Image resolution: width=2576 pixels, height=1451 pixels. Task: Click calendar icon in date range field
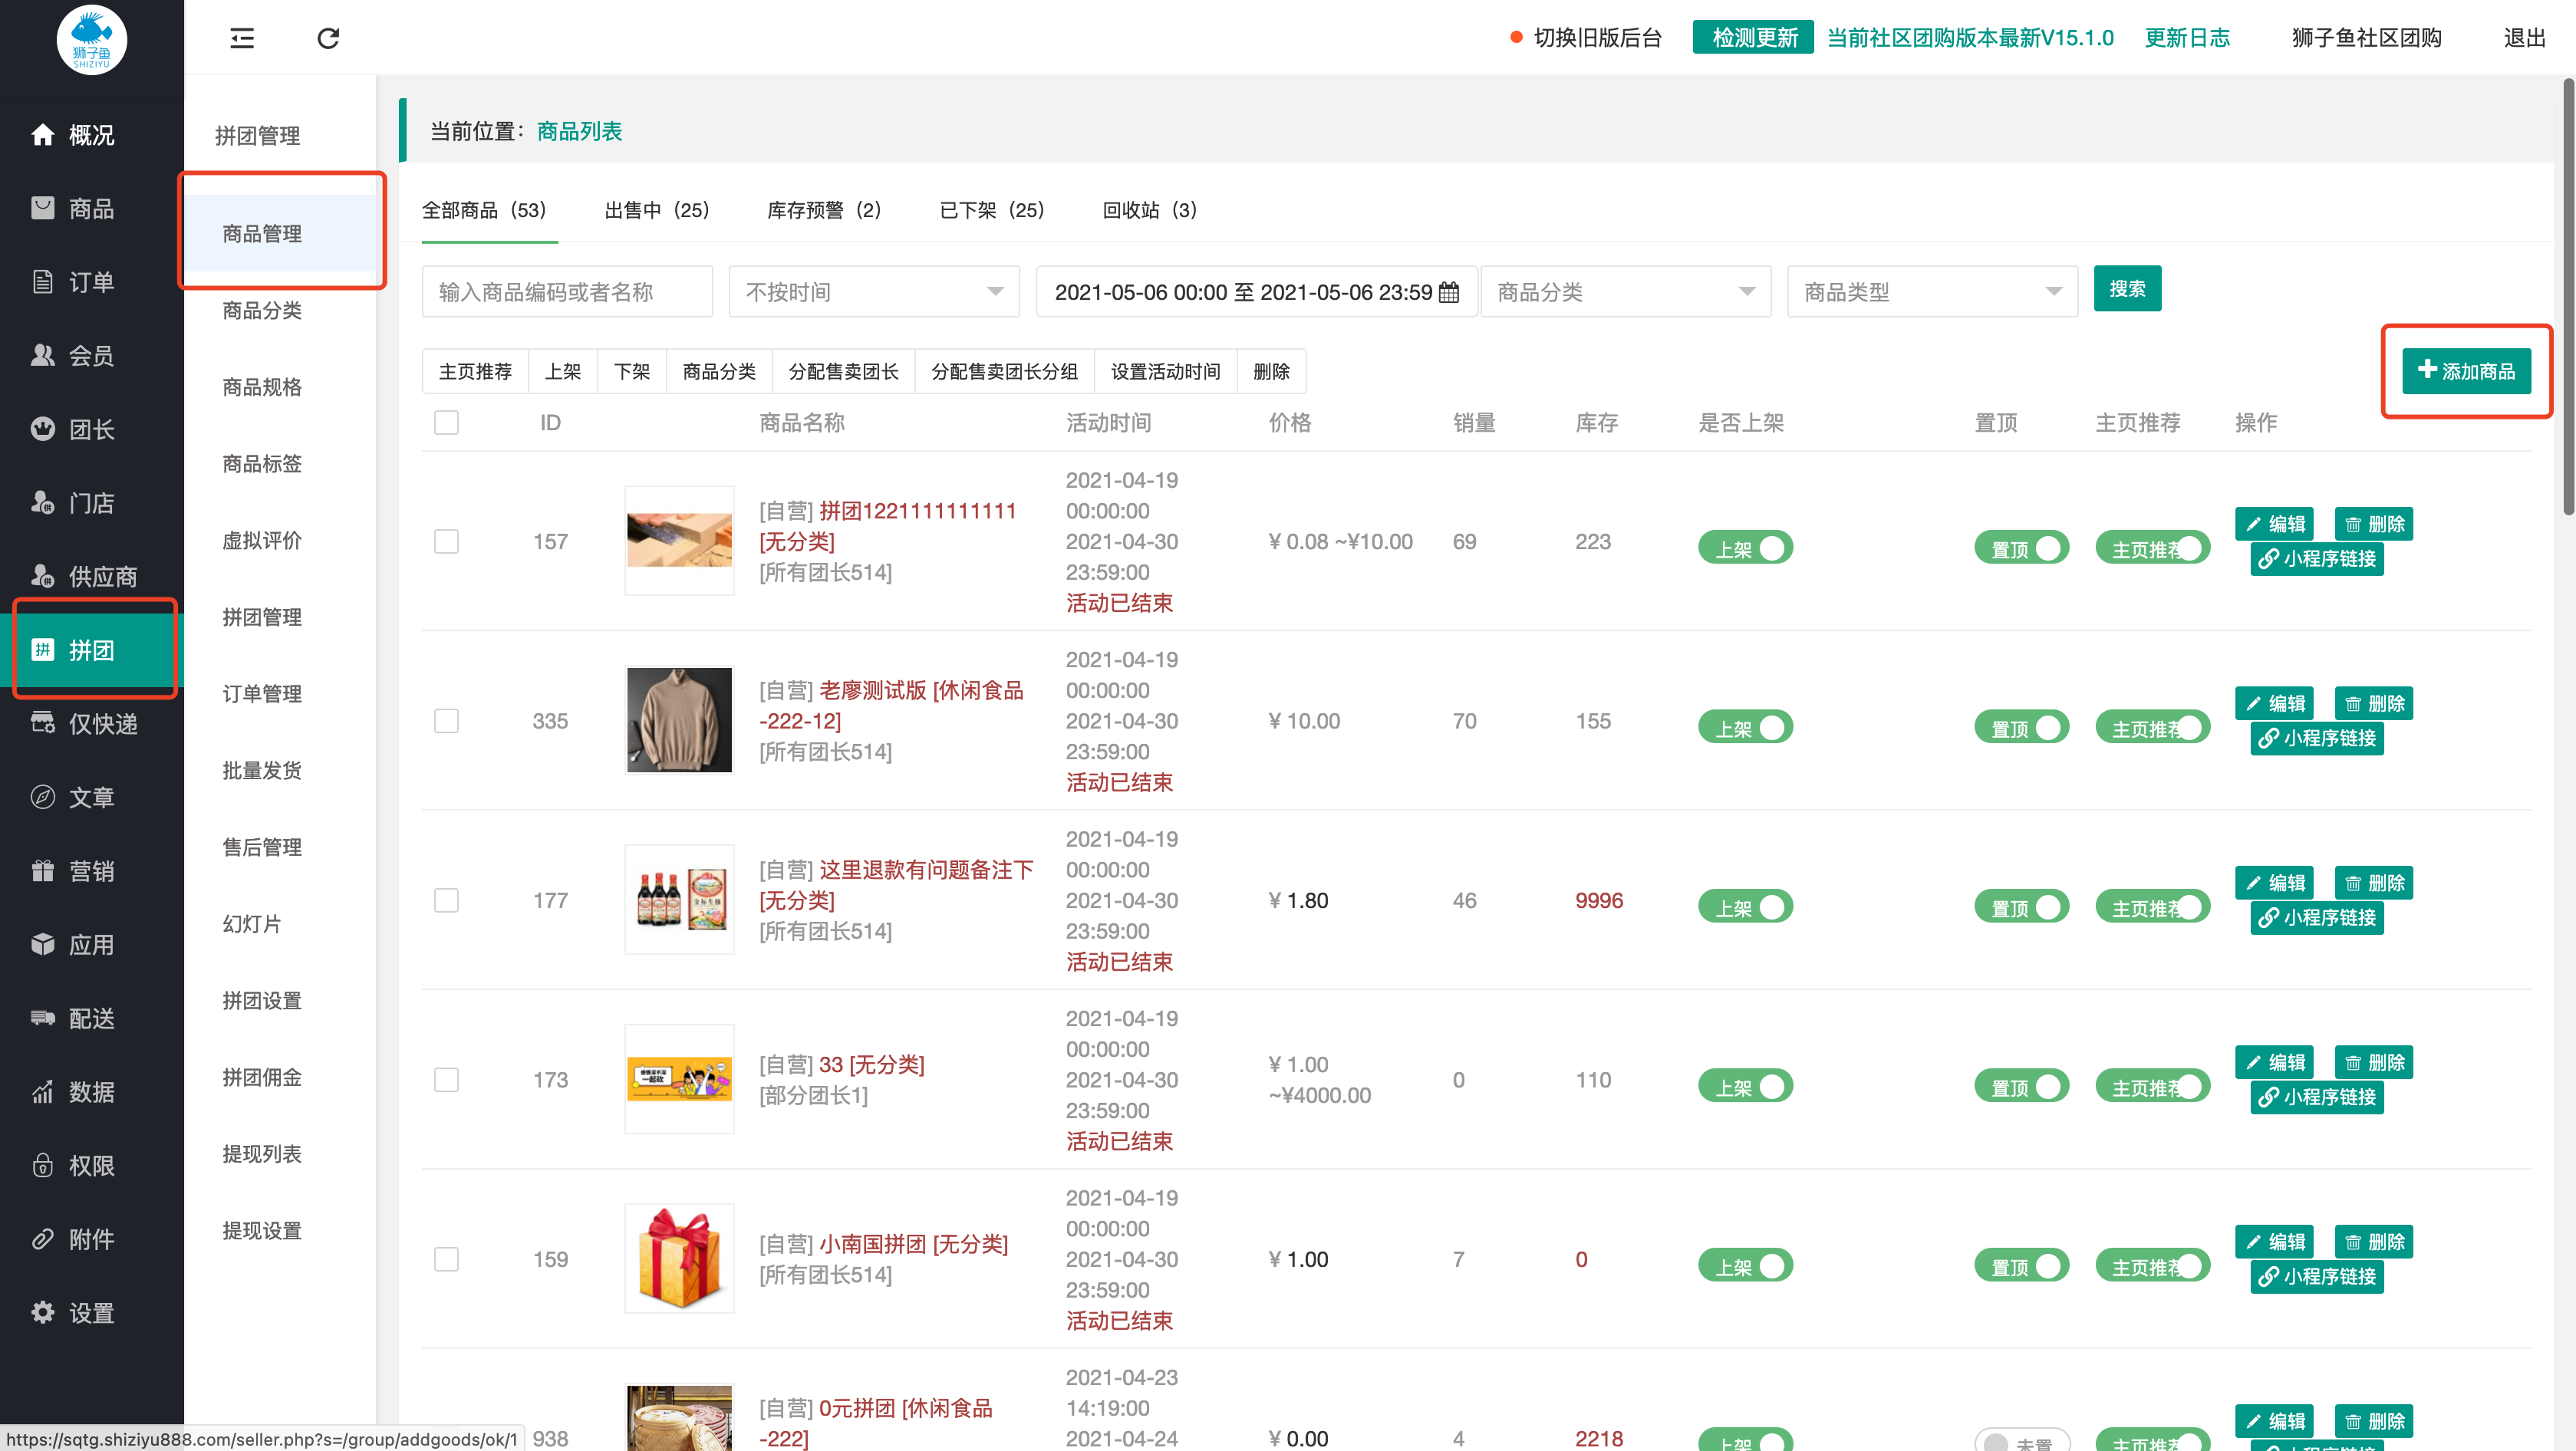pos(1449,292)
